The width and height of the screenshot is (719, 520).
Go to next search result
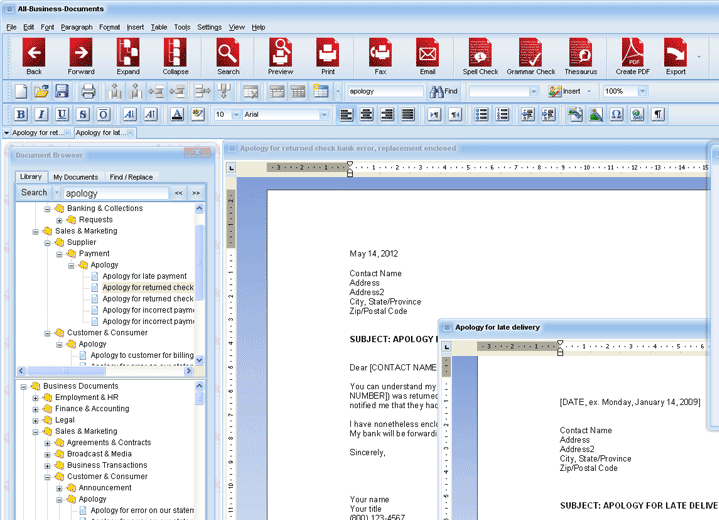(x=196, y=193)
